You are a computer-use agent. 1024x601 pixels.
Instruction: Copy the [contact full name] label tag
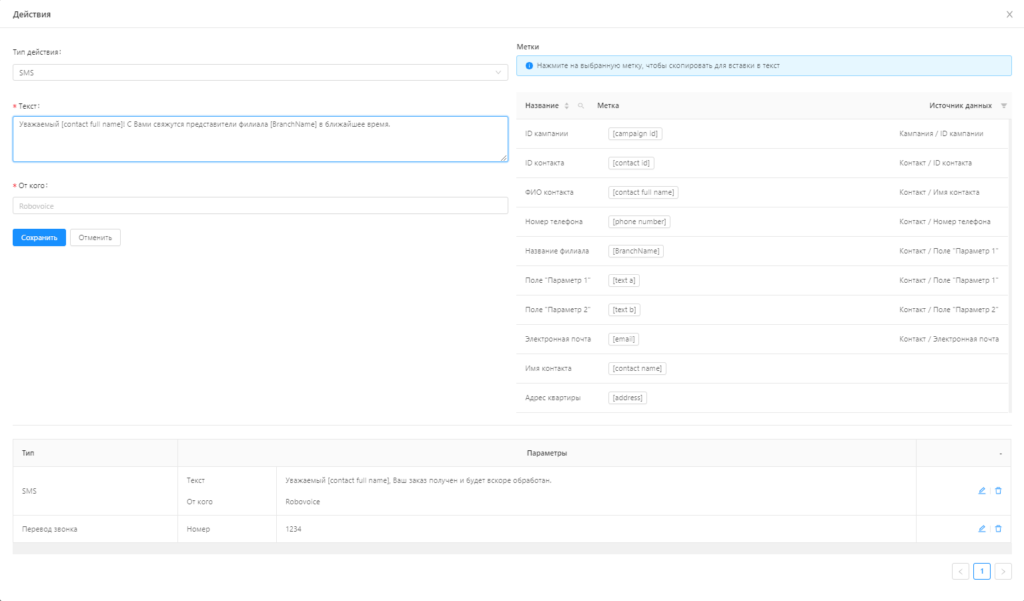point(643,193)
